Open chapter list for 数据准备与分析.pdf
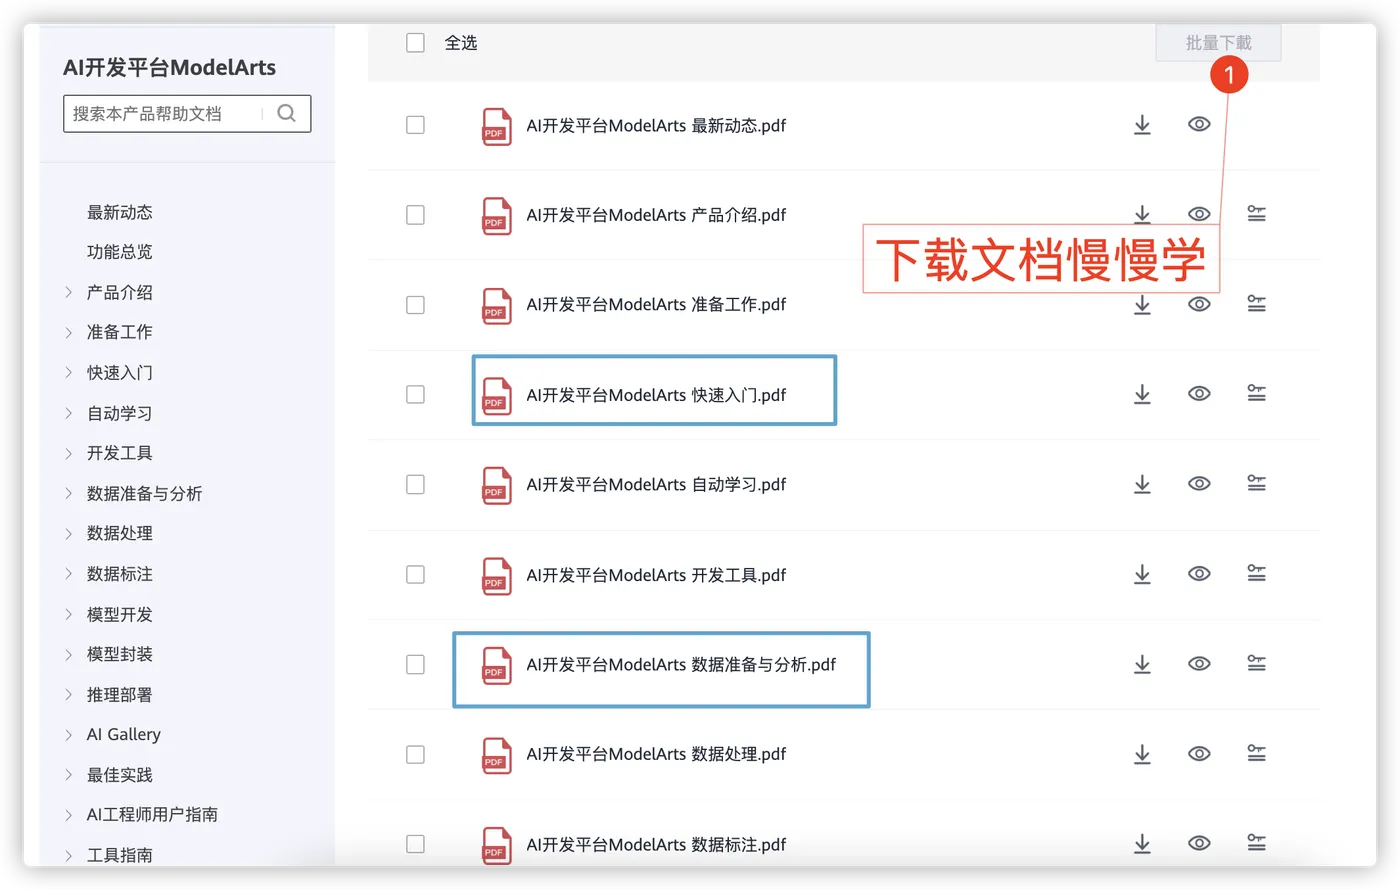Image resolution: width=1400 pixels, height=890 pixels. pos(1256,664)
